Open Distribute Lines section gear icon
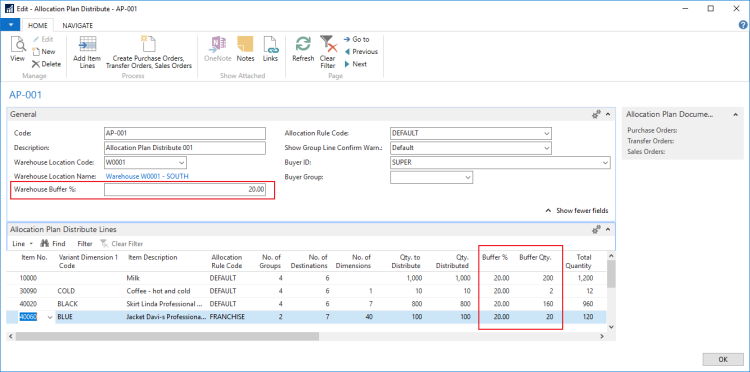 (x=596, y=230)
